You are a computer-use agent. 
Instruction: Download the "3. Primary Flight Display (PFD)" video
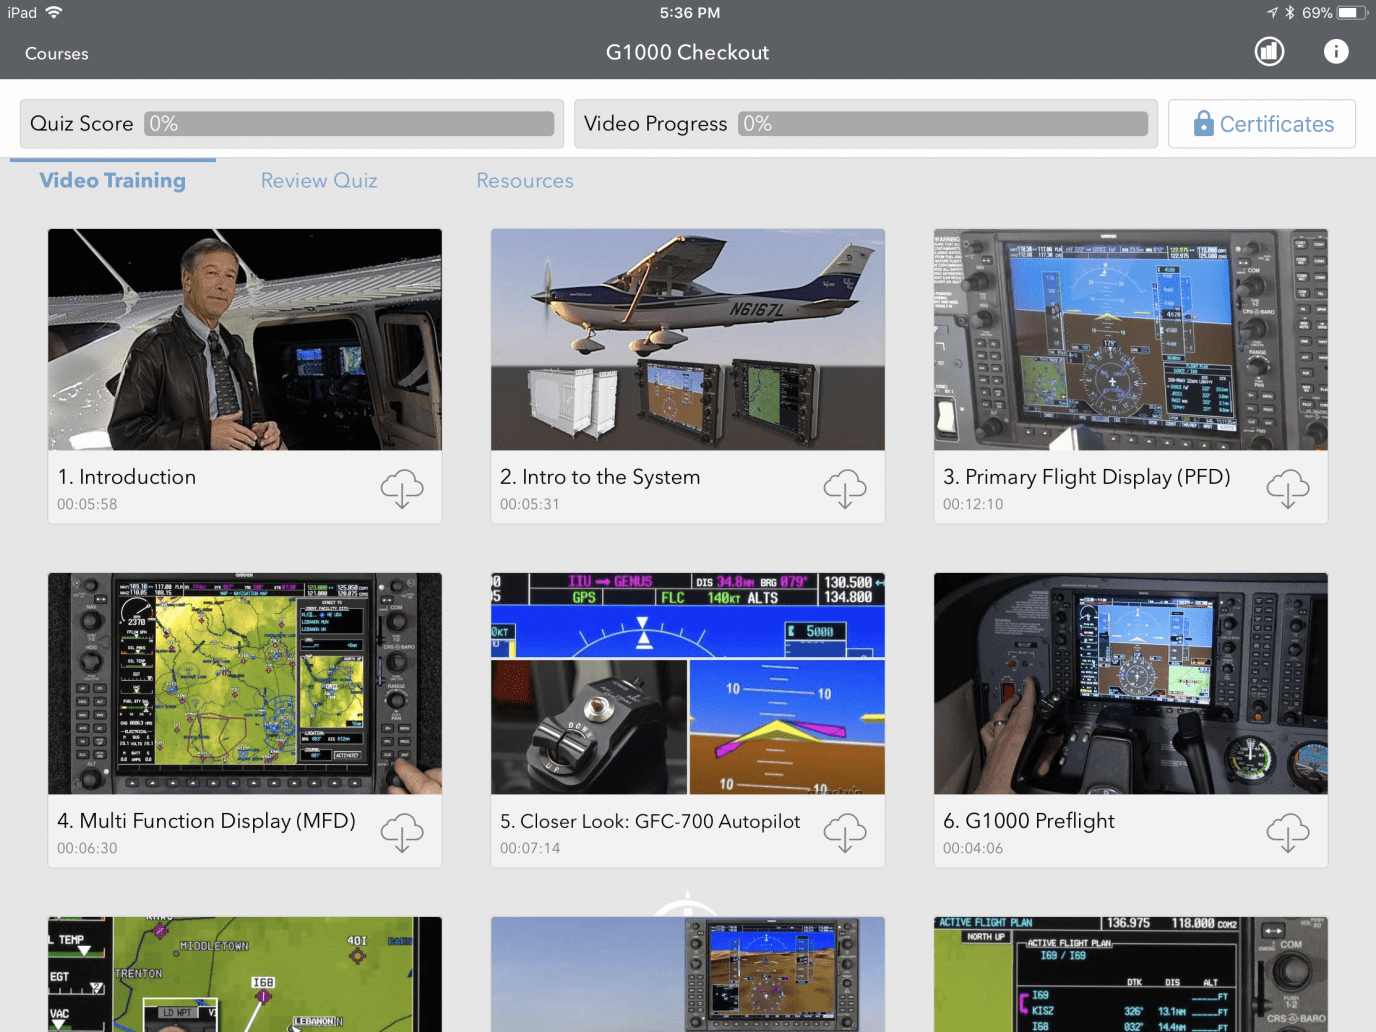point(1288,489)
